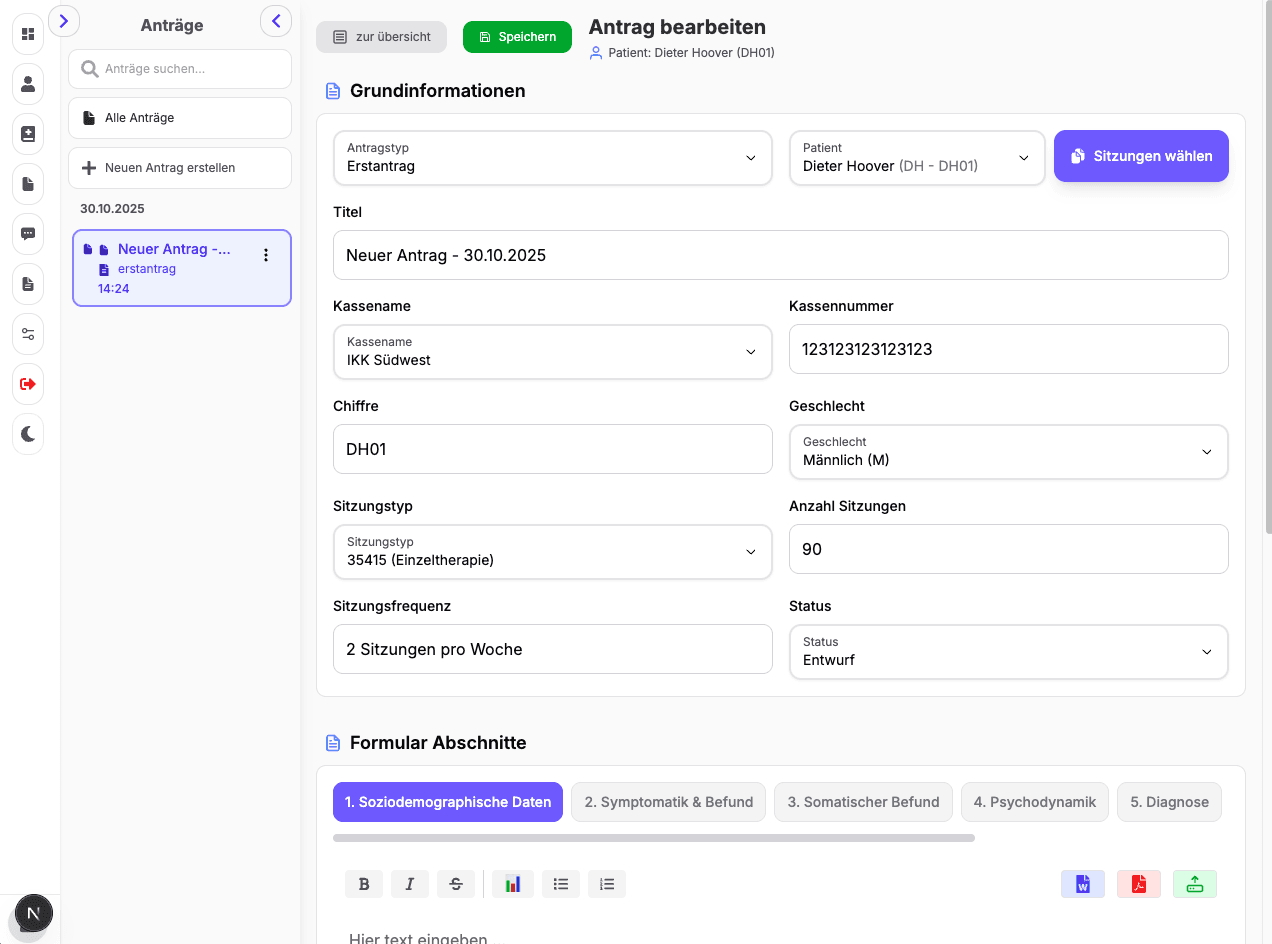The image size is (1272, 944).
Task: Export section as Word document
Action: pyautogui.click(x=1082, y=884)
